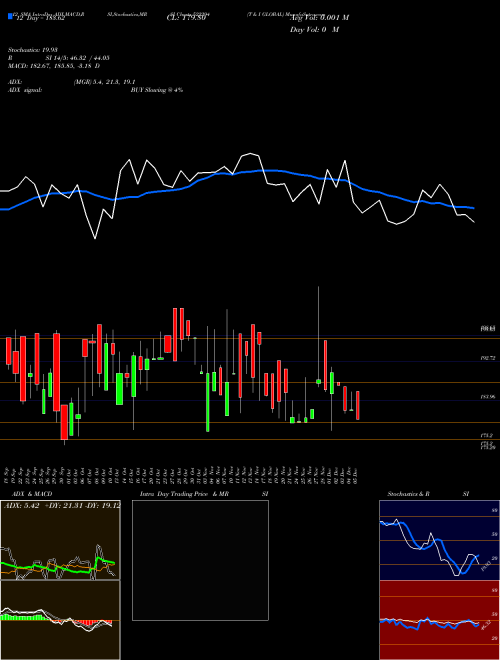
Task: Click the 'SI 14/3: 46.32 / 44.03' reading
Action: click(75, 58)
